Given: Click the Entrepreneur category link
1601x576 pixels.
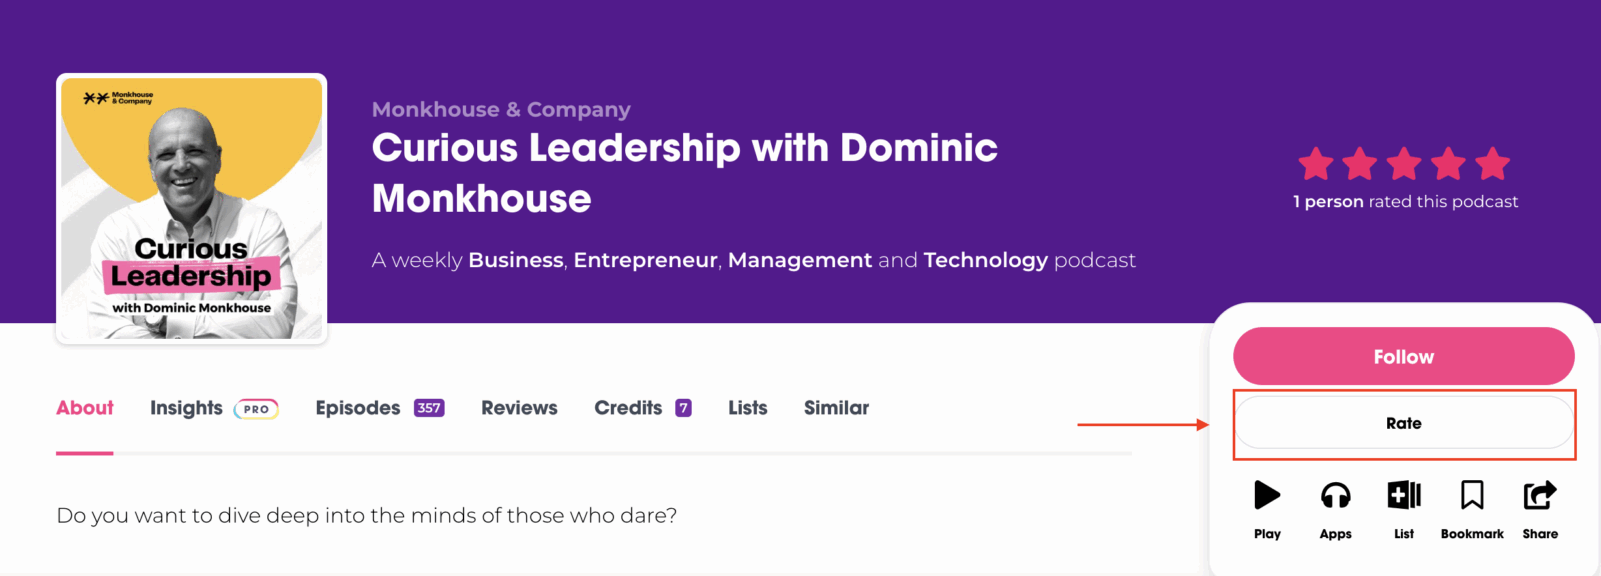Looking at the screenshot, I should click(x=645, y=260).
